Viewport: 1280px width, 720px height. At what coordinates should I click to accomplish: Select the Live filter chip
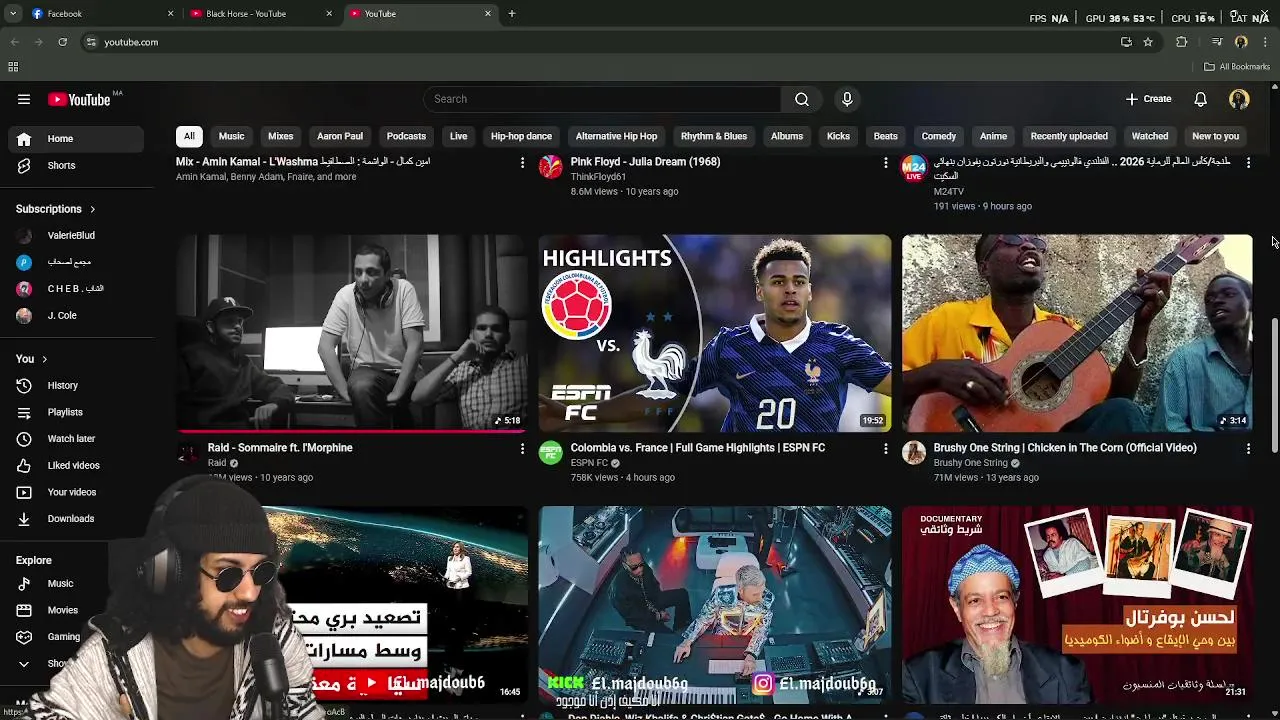[458, 136]
